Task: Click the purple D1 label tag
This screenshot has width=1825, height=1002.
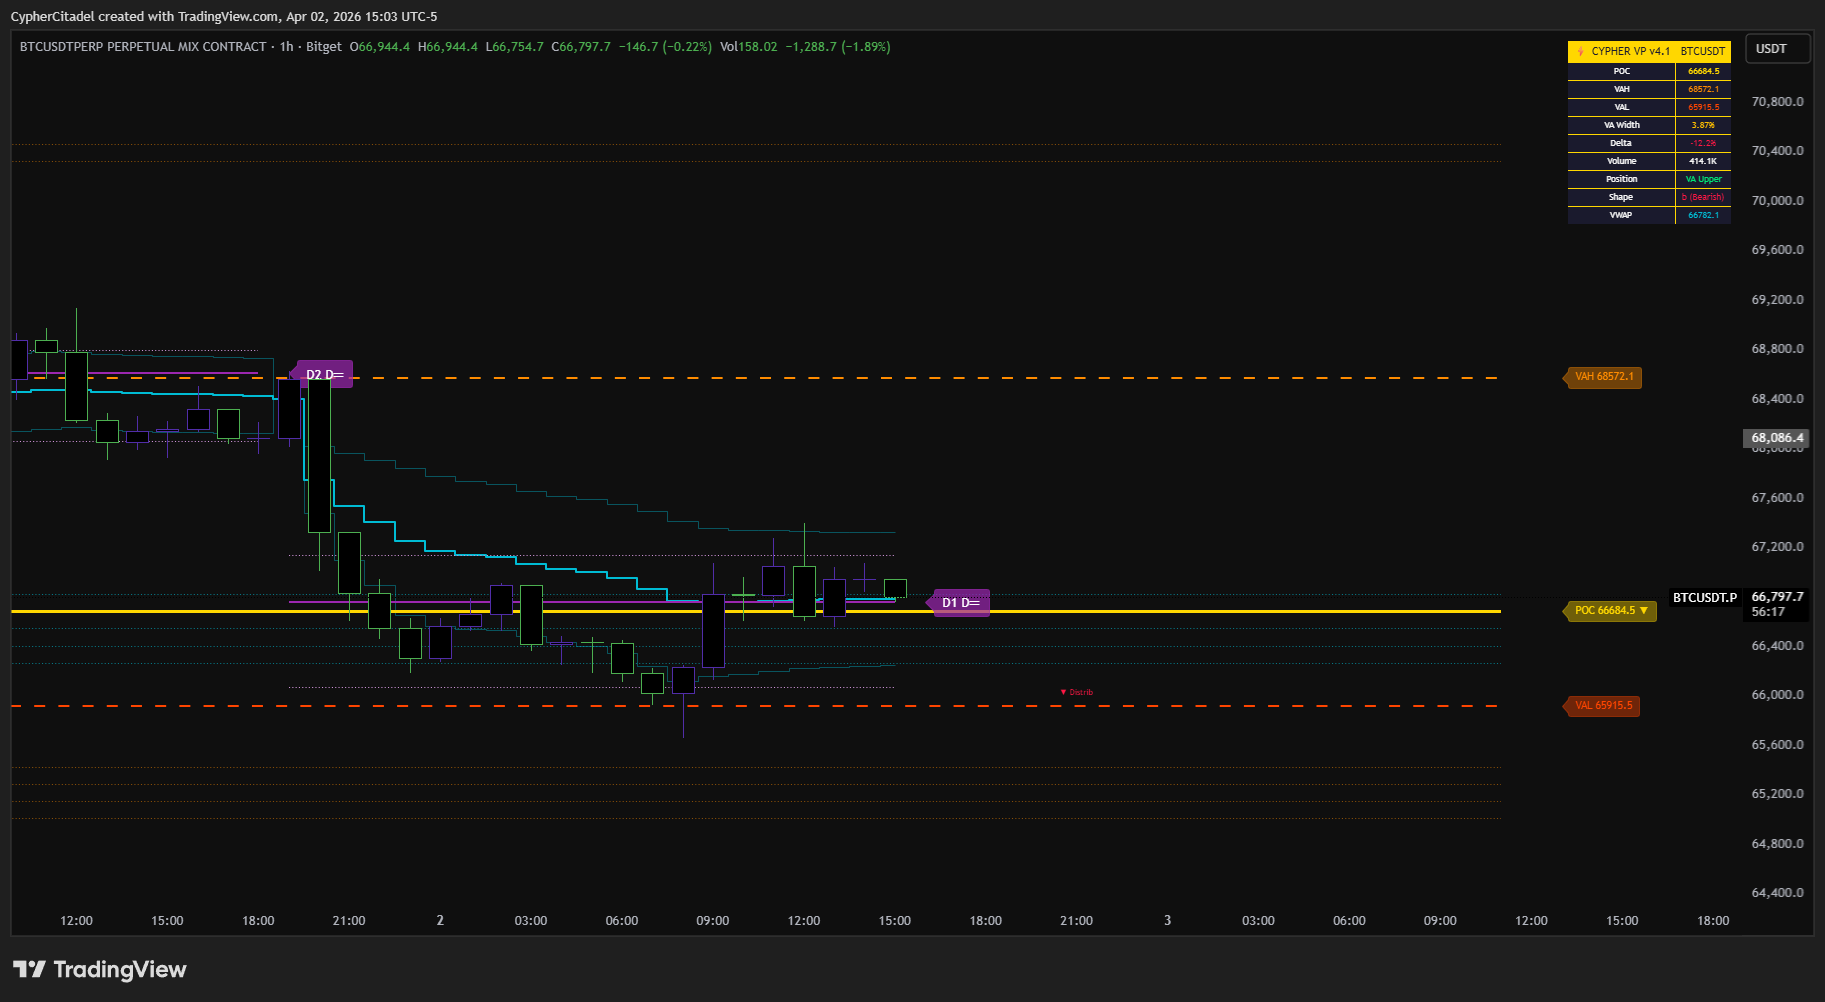Action: coord(960,603)
